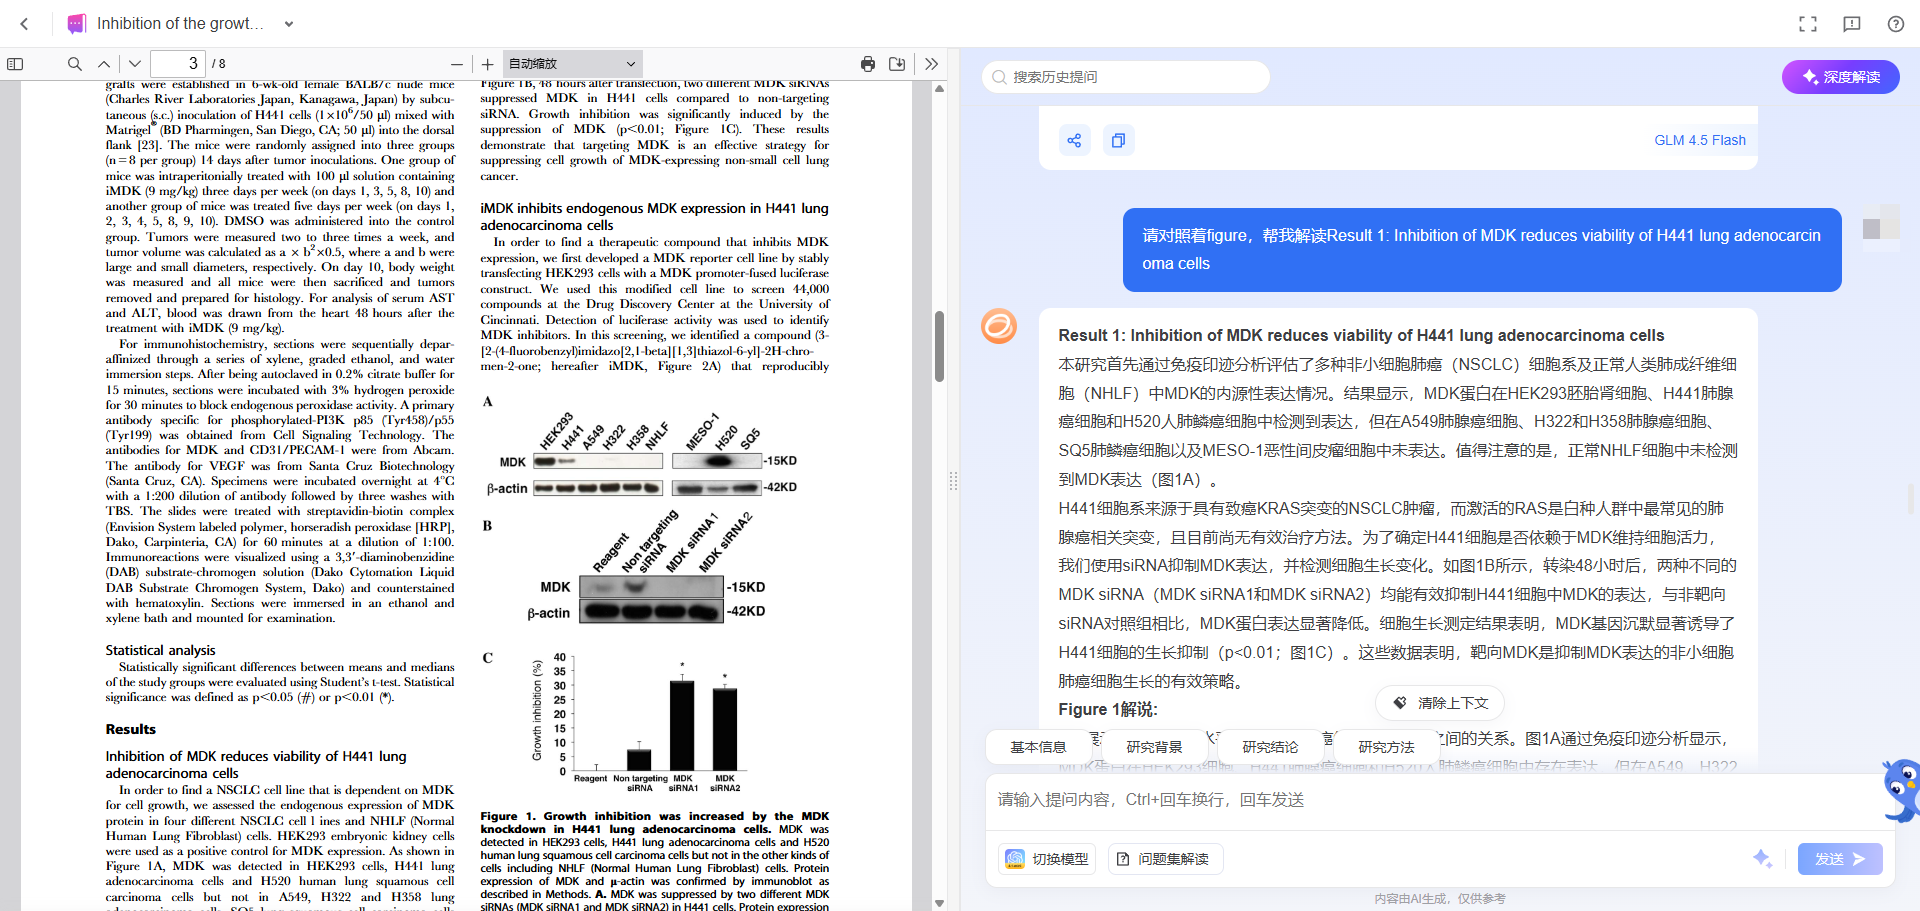
Task: Click the 切换模型 button
Action: point(1047,859)
